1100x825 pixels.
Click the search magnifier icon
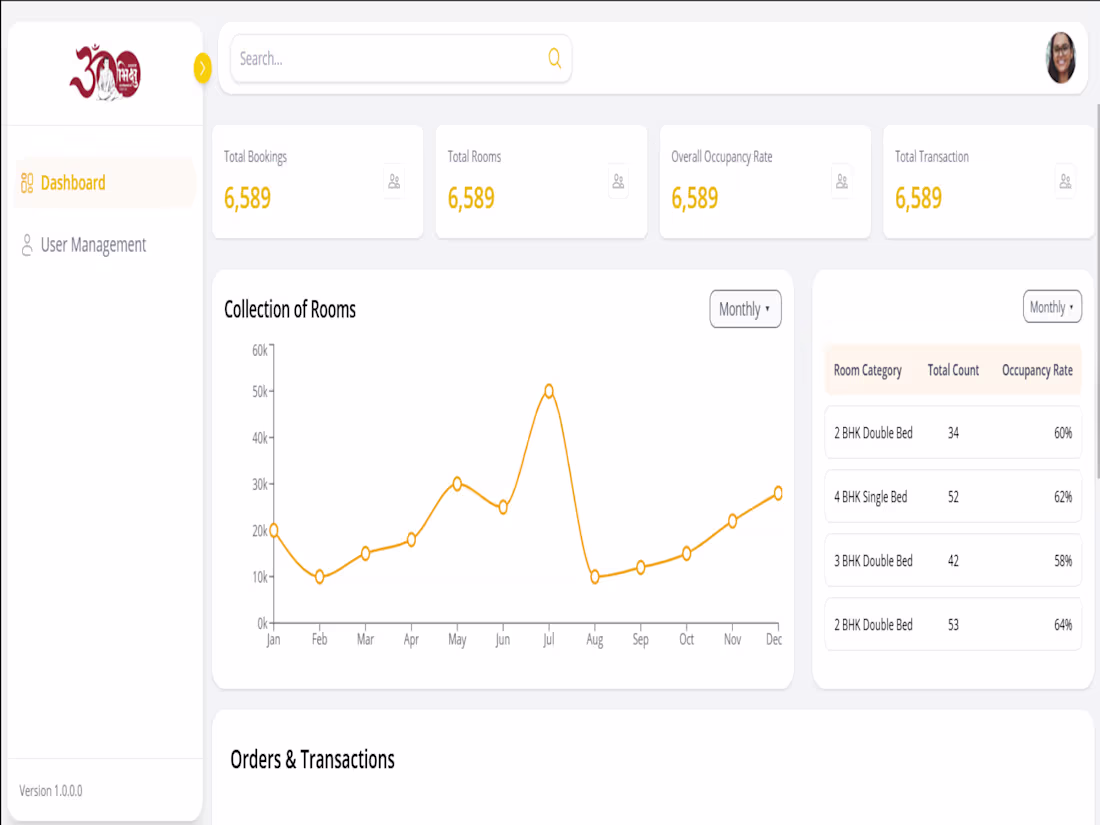tap(554, 59)
